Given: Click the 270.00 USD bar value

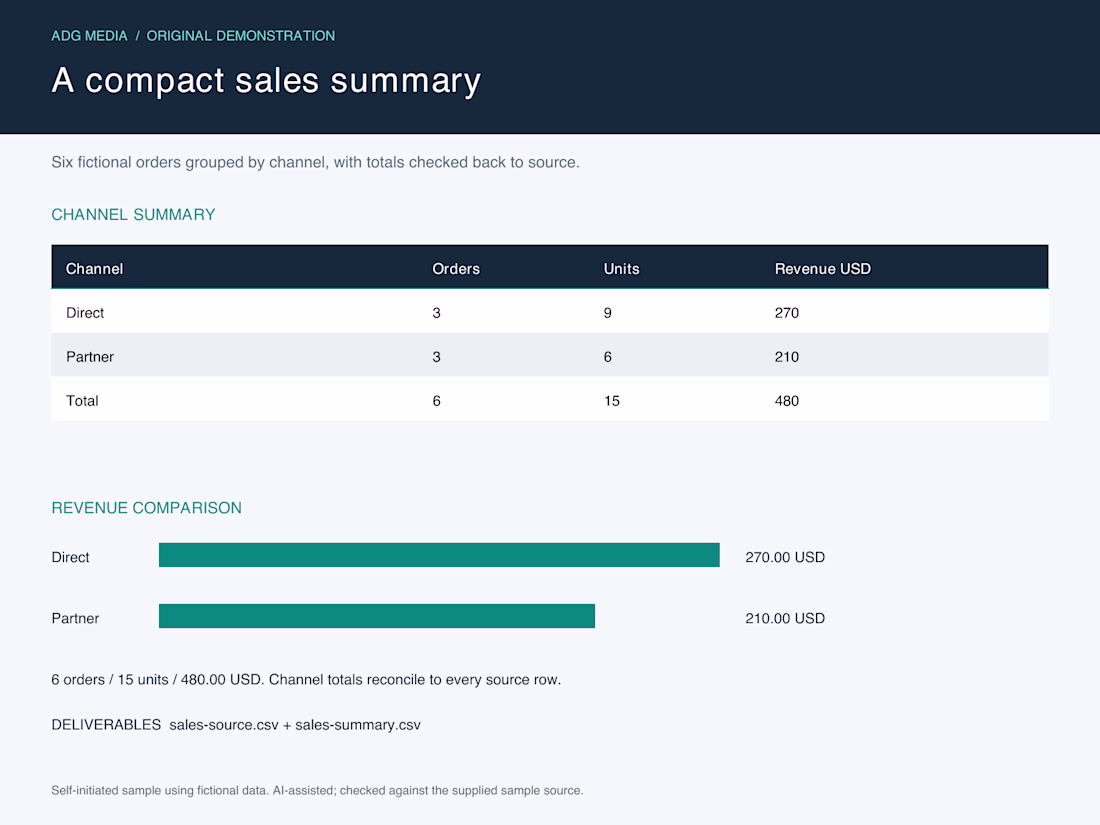Looking at the screenshot, I should click(785, 557).
